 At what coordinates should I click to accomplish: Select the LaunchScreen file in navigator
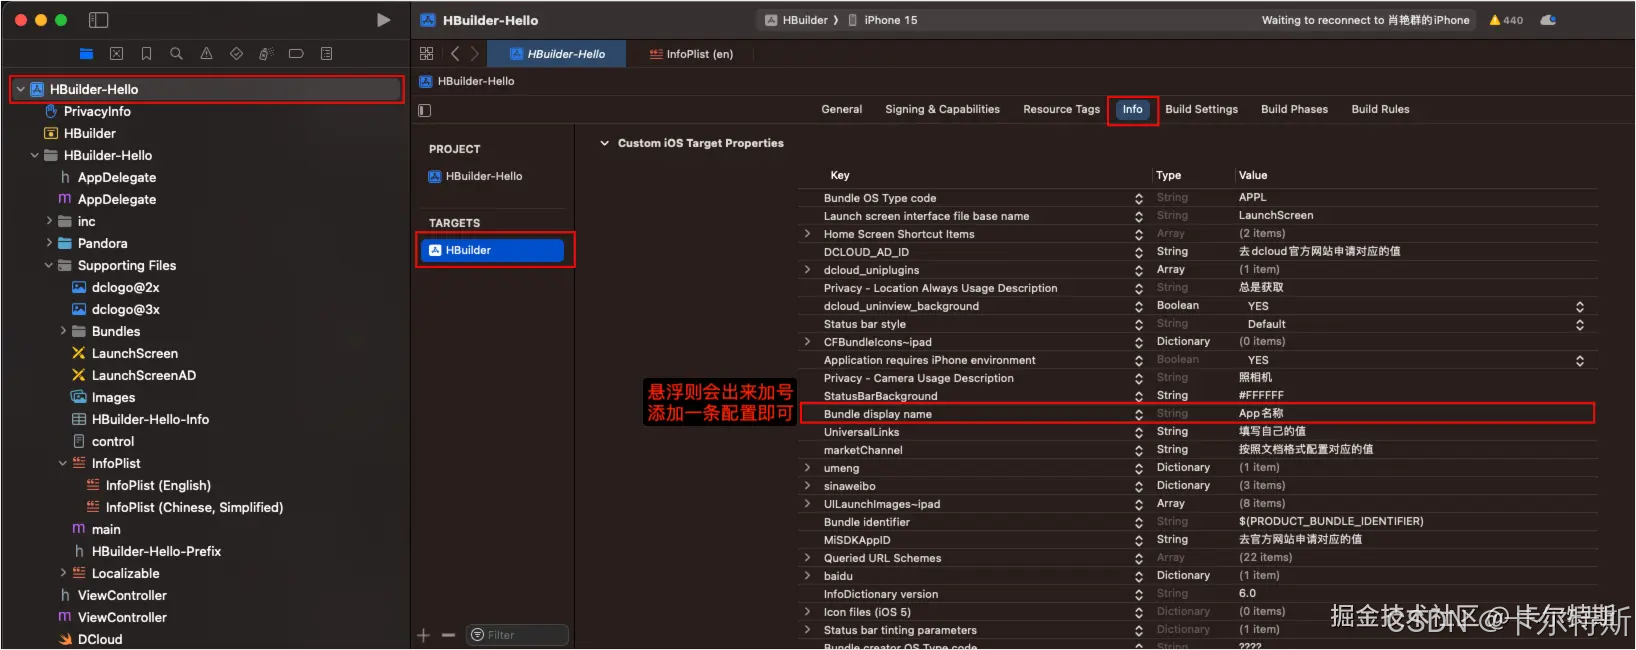pos(134,353)
